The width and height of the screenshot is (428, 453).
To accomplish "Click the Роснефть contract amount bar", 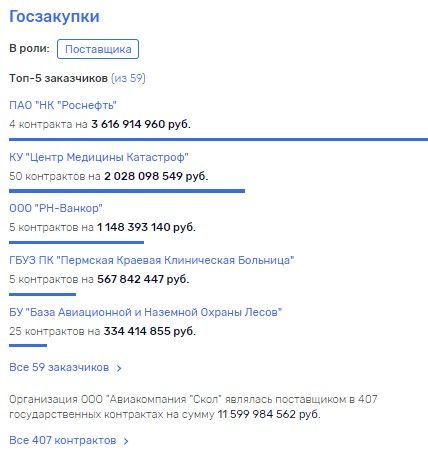I will click(218, 139).
